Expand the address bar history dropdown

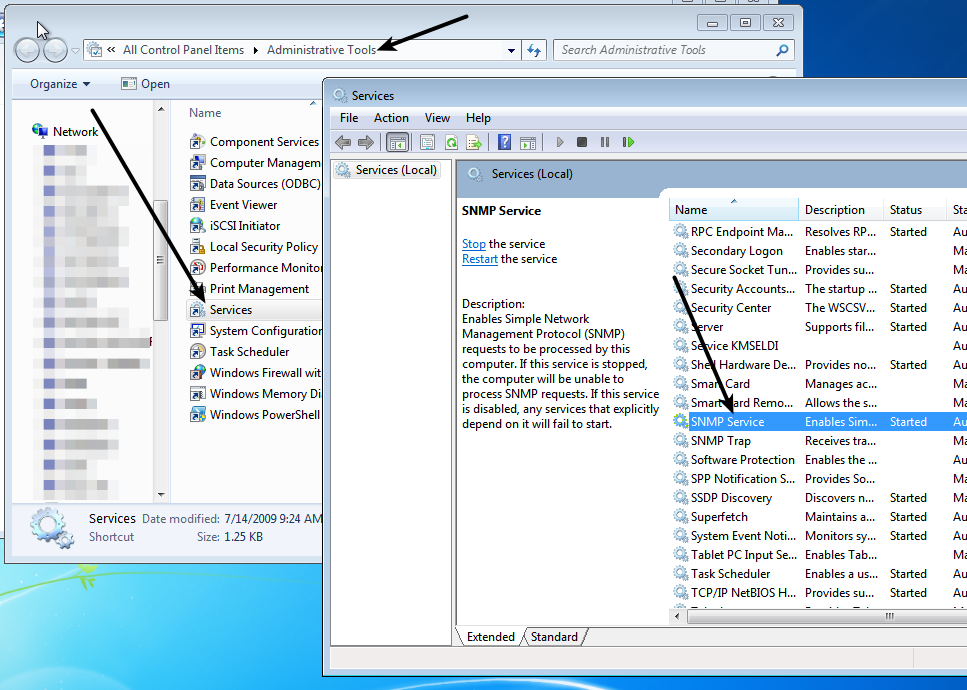click(511, 50)
